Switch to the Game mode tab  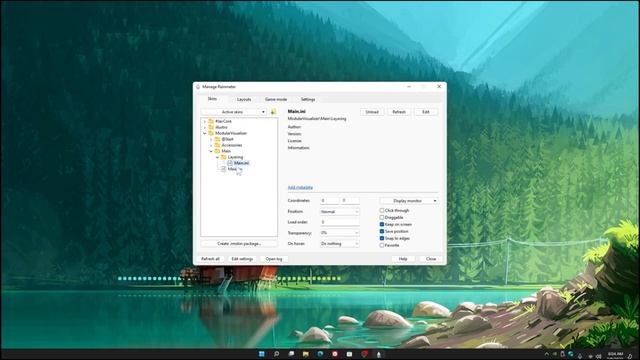coord(276,99)
